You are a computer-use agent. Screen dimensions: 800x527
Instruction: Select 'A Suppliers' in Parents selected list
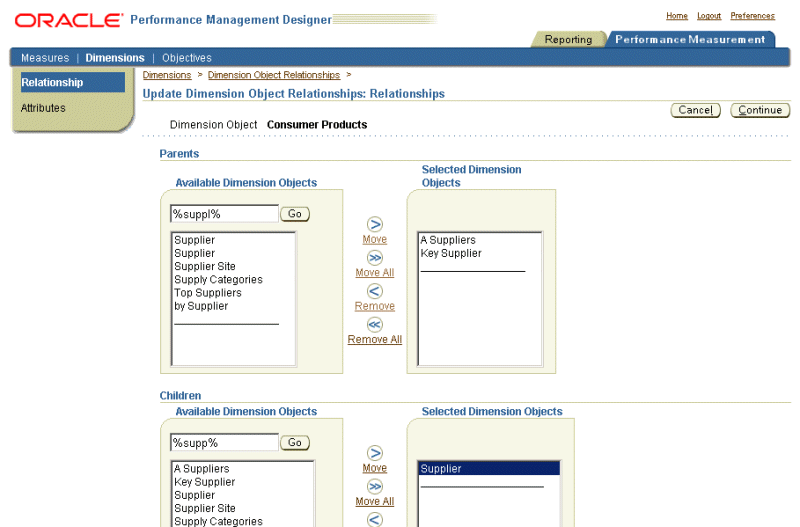pos(480,240)
